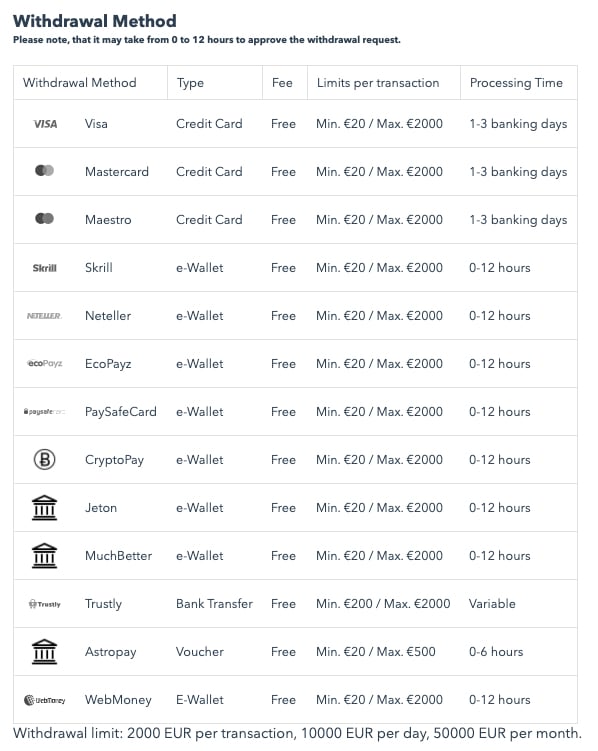Click the Trustly Bank Transfer type cell
This screenshot has width=598, height=751.
point(214,603)
